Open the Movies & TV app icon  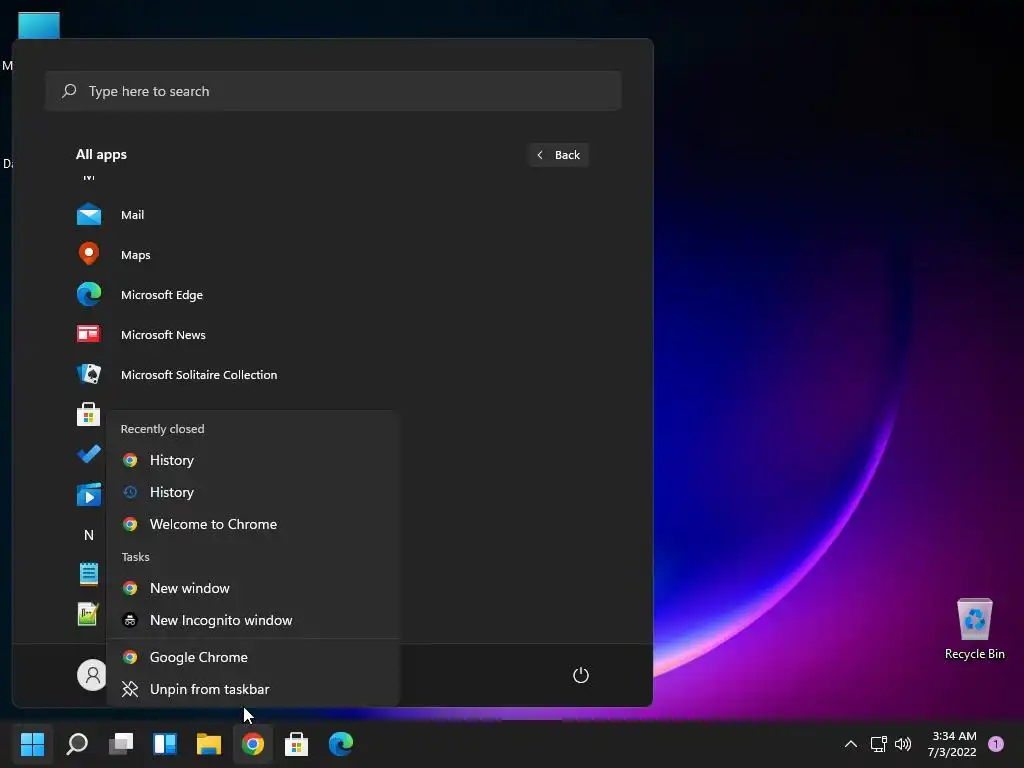(89, 494)
